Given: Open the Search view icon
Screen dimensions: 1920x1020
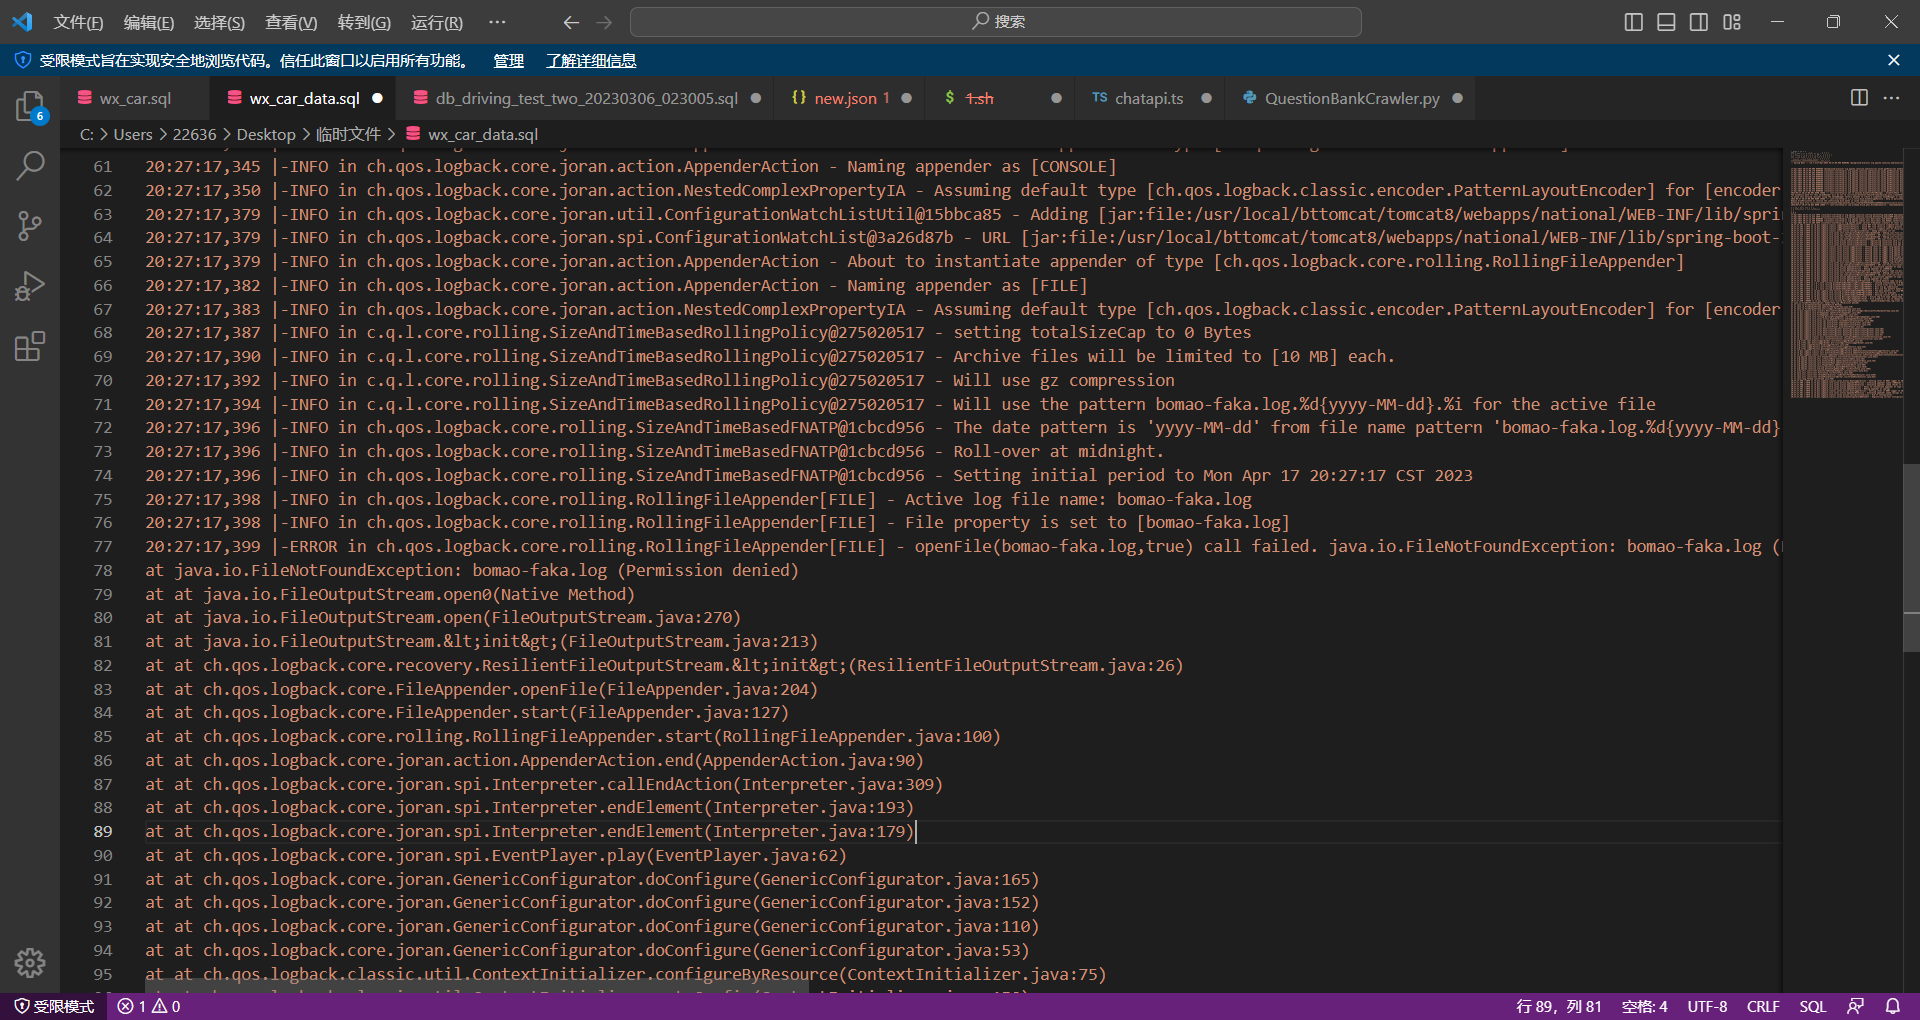Looking at the screenshot, I should 30,166.
